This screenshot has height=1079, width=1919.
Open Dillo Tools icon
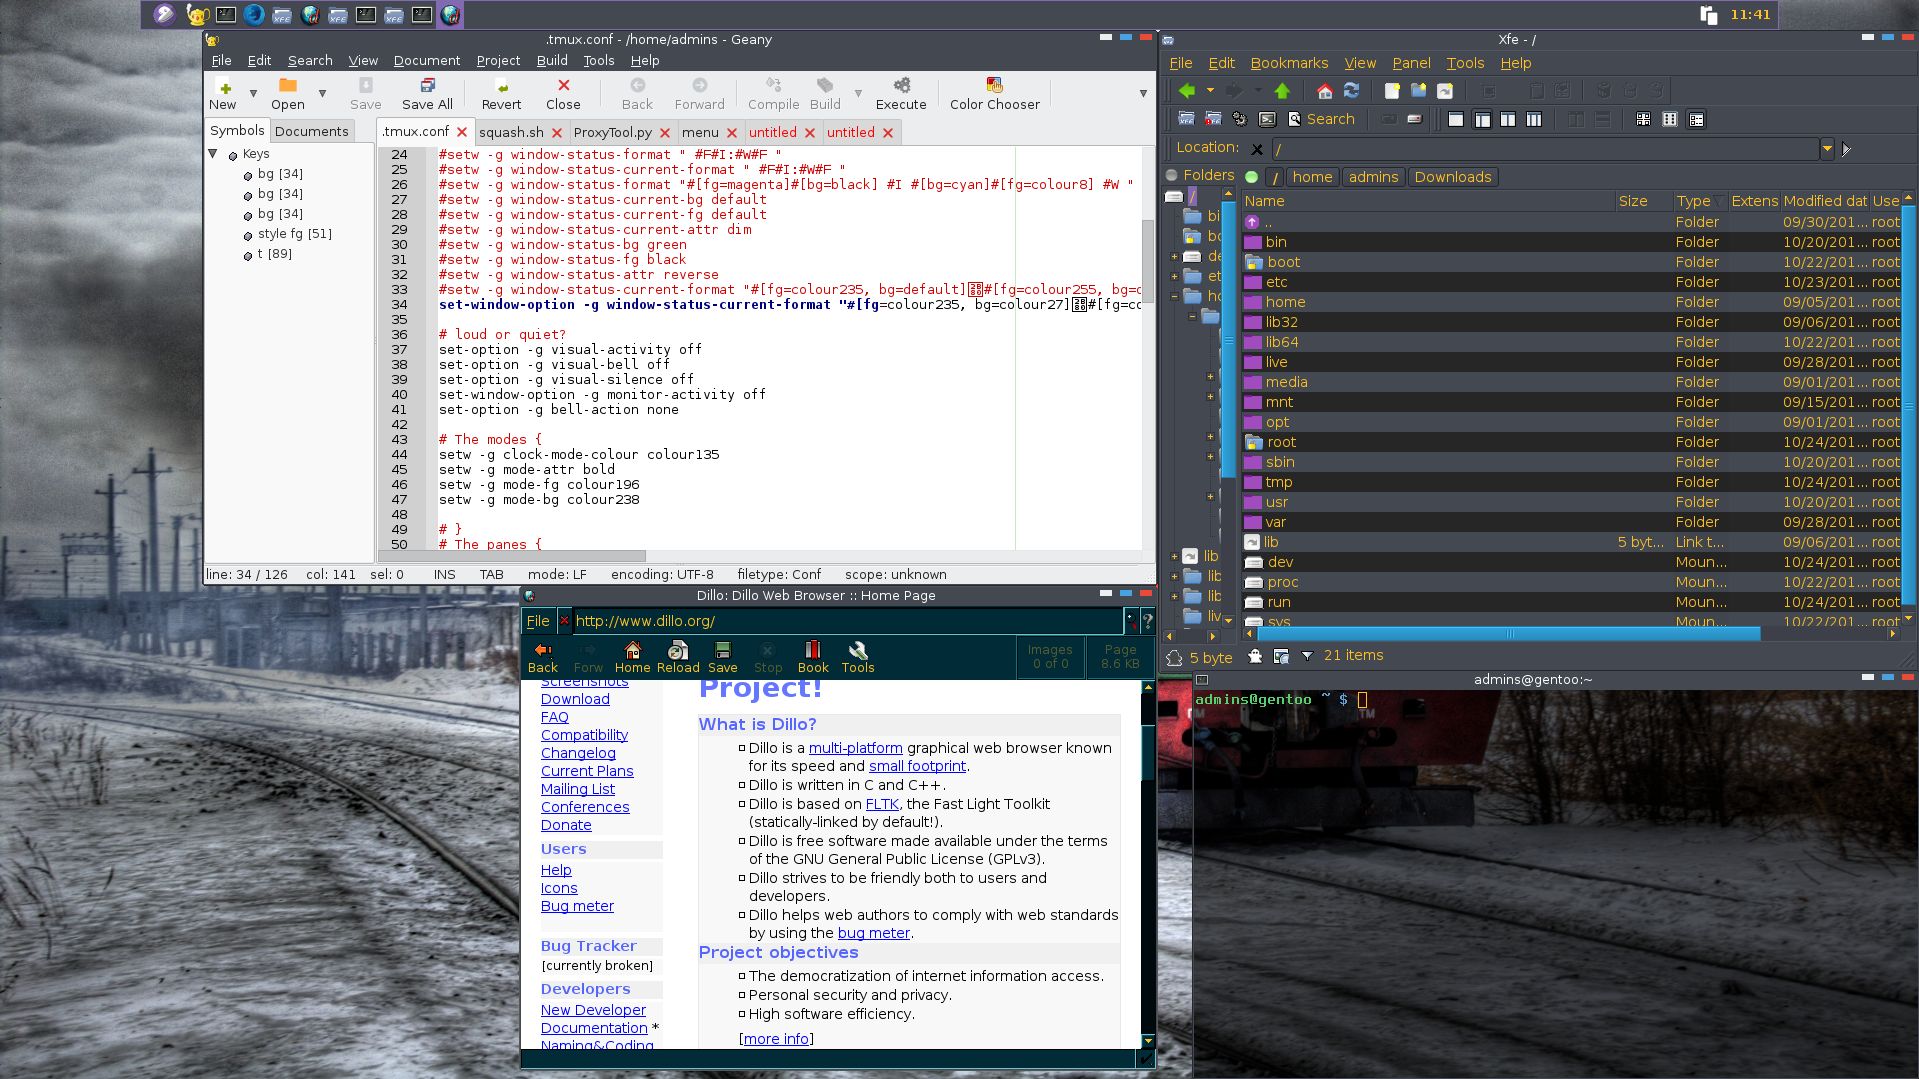(x=858, y=656)
